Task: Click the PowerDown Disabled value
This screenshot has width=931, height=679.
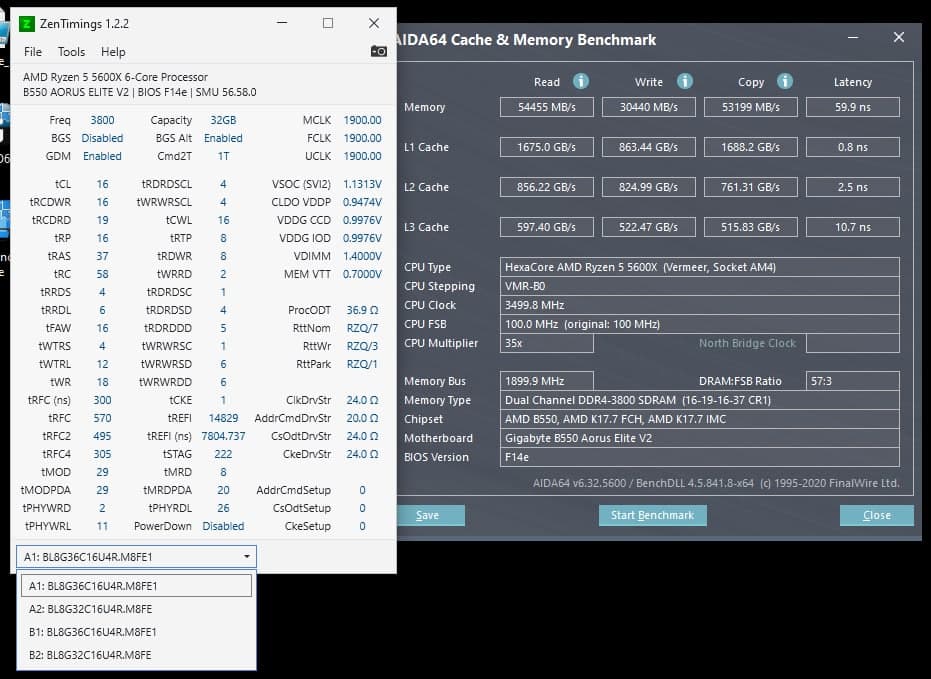Action: [223, 526]
